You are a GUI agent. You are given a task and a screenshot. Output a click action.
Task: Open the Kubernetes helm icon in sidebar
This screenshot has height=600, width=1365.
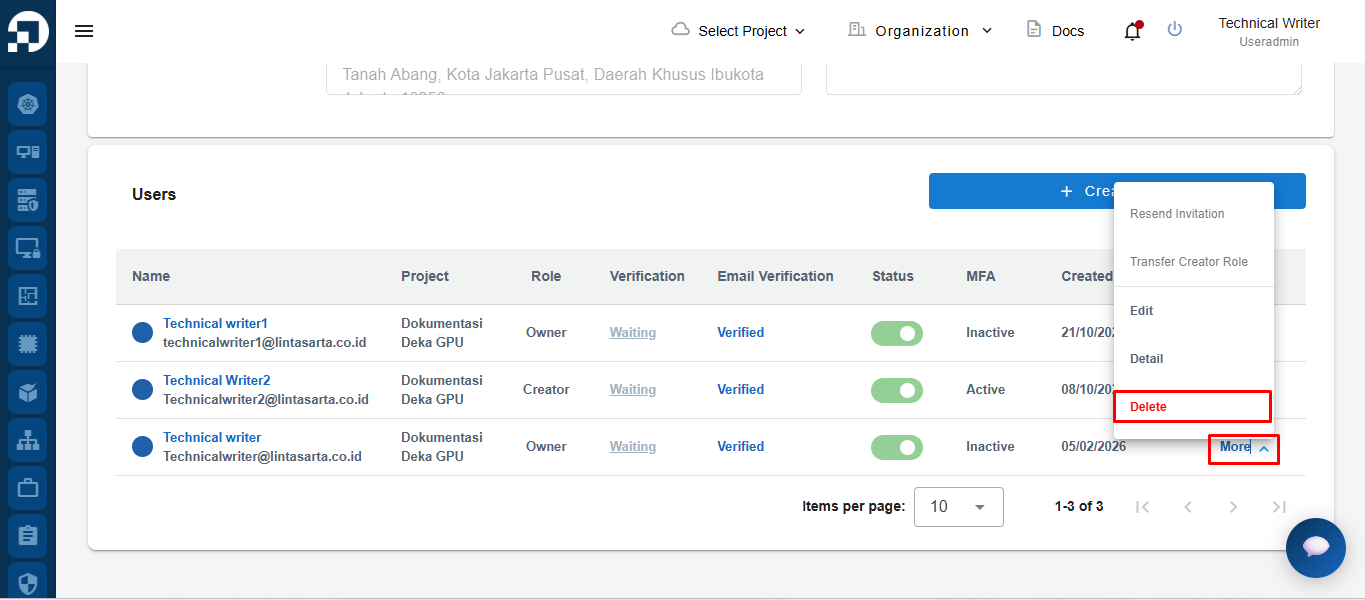(x=28, y=104)
